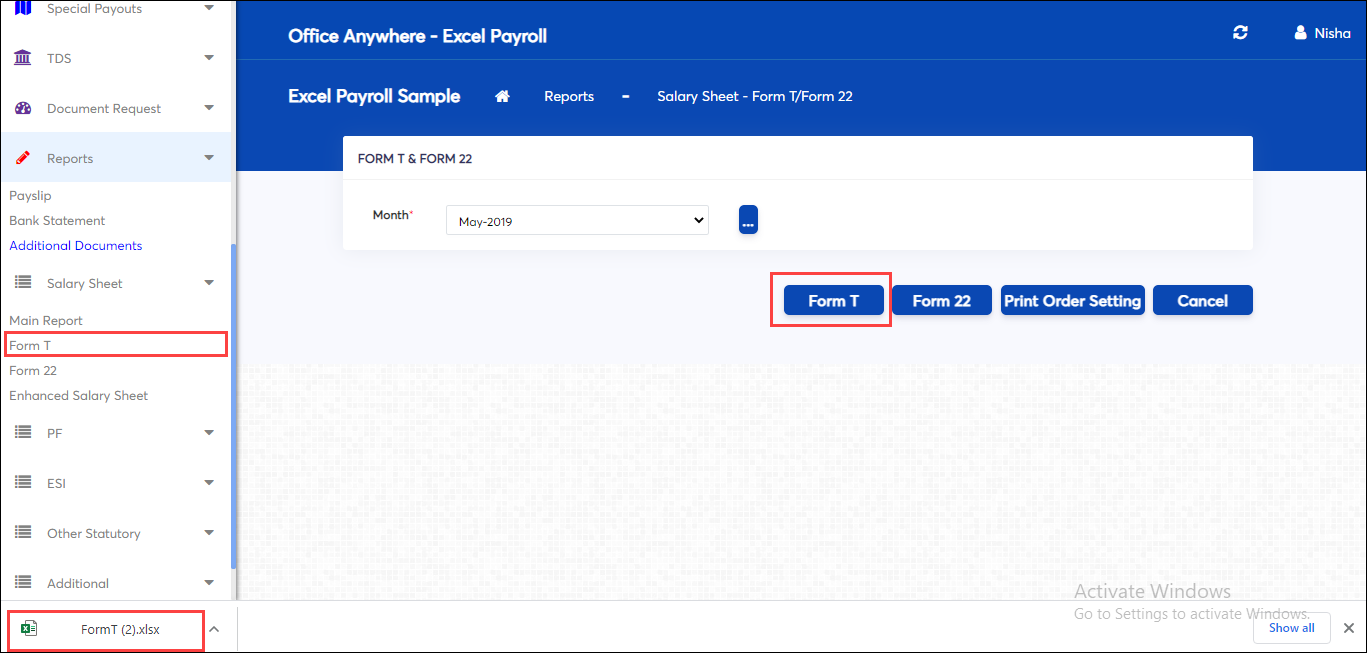
Task: Open Print Order Setting
Action: [x=1072, y=300]
